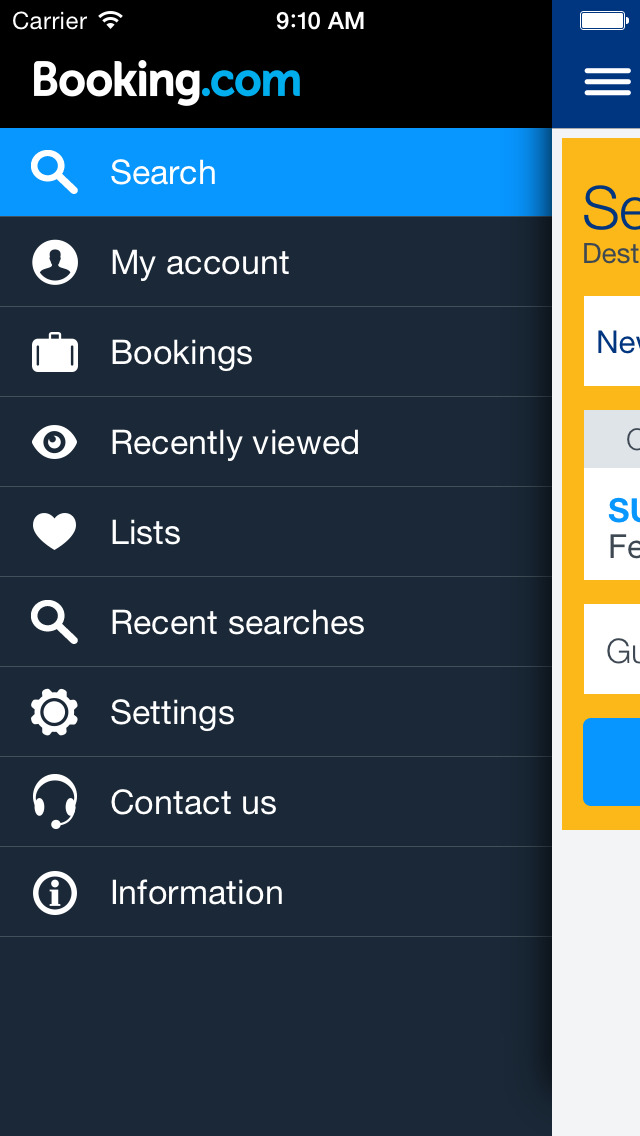Image resolution: width=640 pixels, height=1136 pixels.
Task: Click the Recent searches magnifier icon
Action: click(54, 621)
